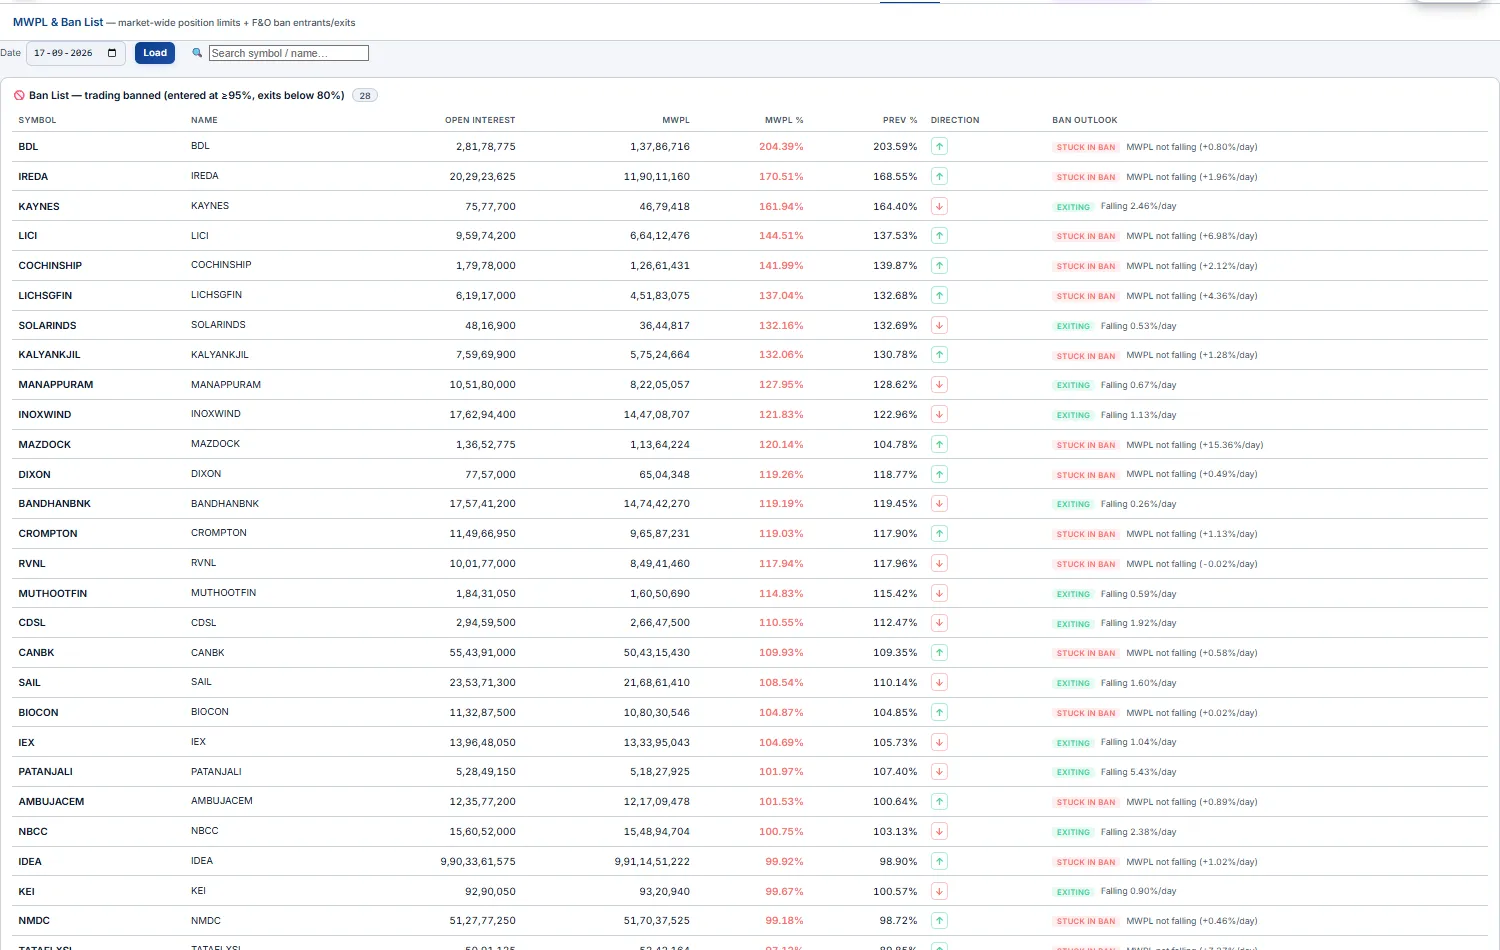Viewport: 1500px width, 950px height.
Task: Select the MANAPPURAM symbol cell
Action: click(x=55, y=385)
